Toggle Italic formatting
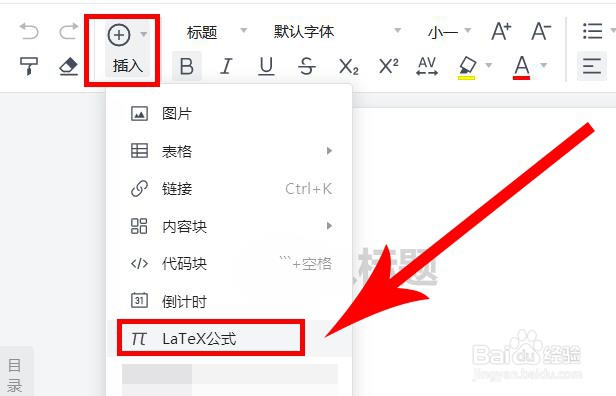Viewport: 616px width, 396px height. tap(226, 66)
